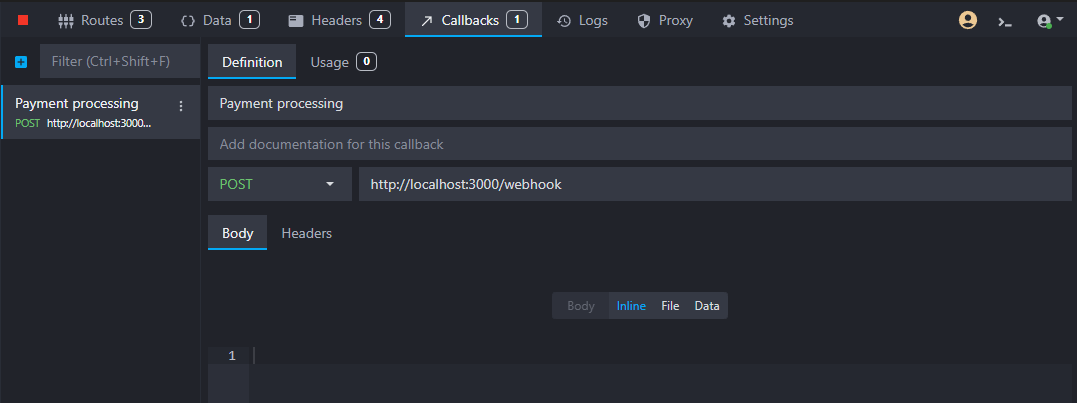Stop the running server with the red square

click(x=23, y=20)
